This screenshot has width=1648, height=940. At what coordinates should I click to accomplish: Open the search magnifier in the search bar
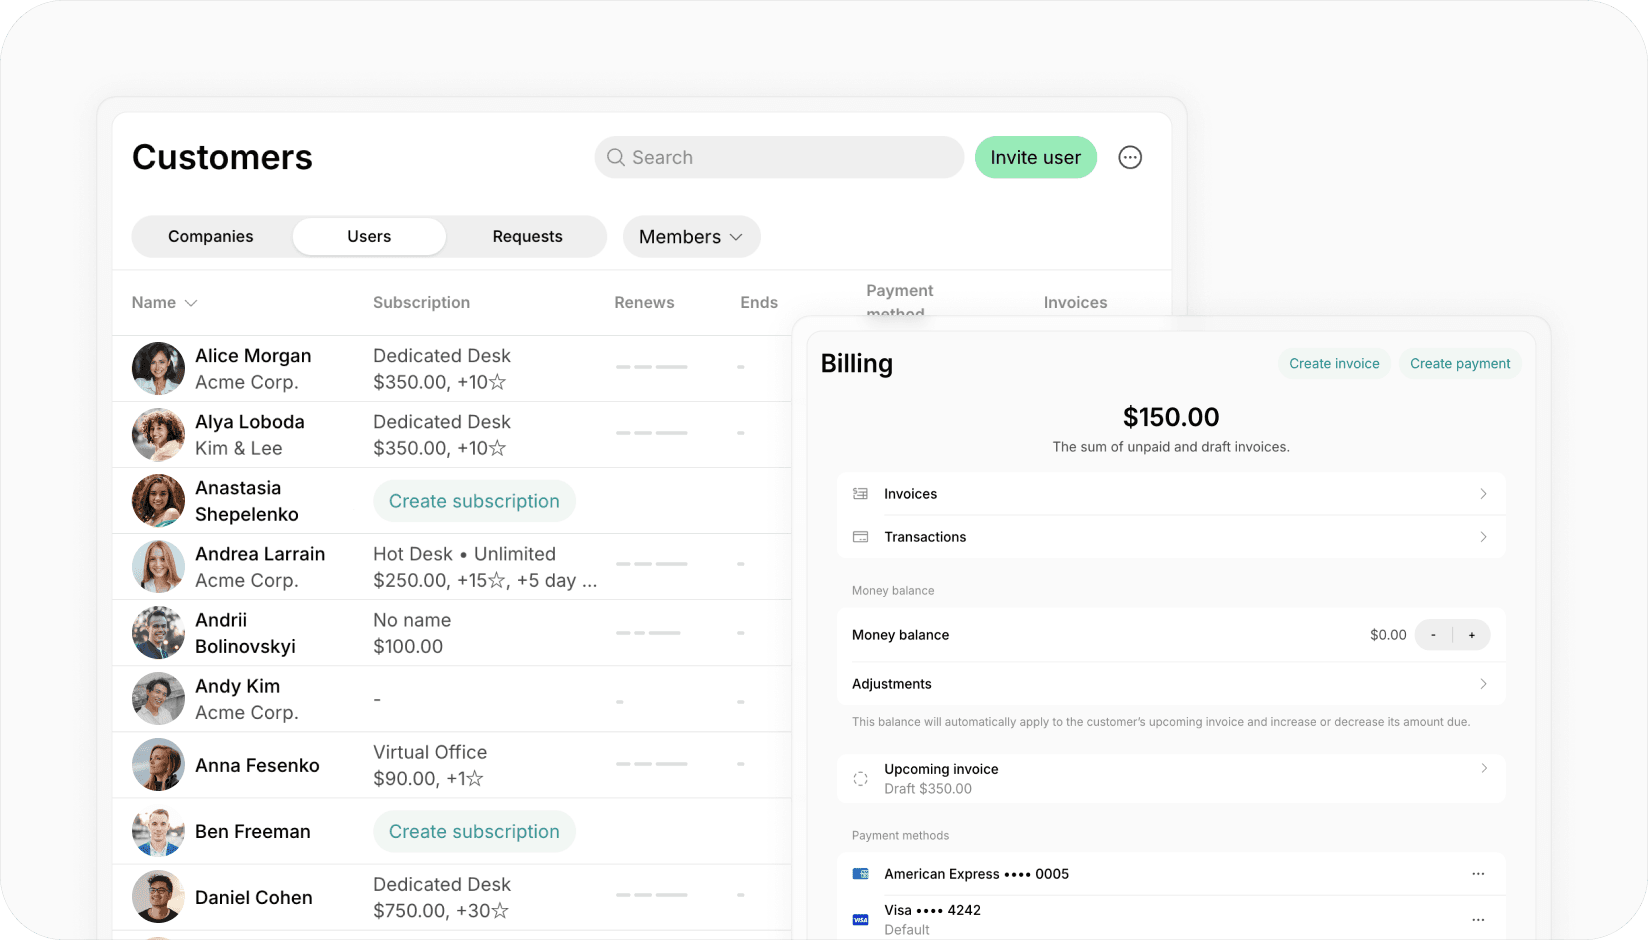[616, 157]
